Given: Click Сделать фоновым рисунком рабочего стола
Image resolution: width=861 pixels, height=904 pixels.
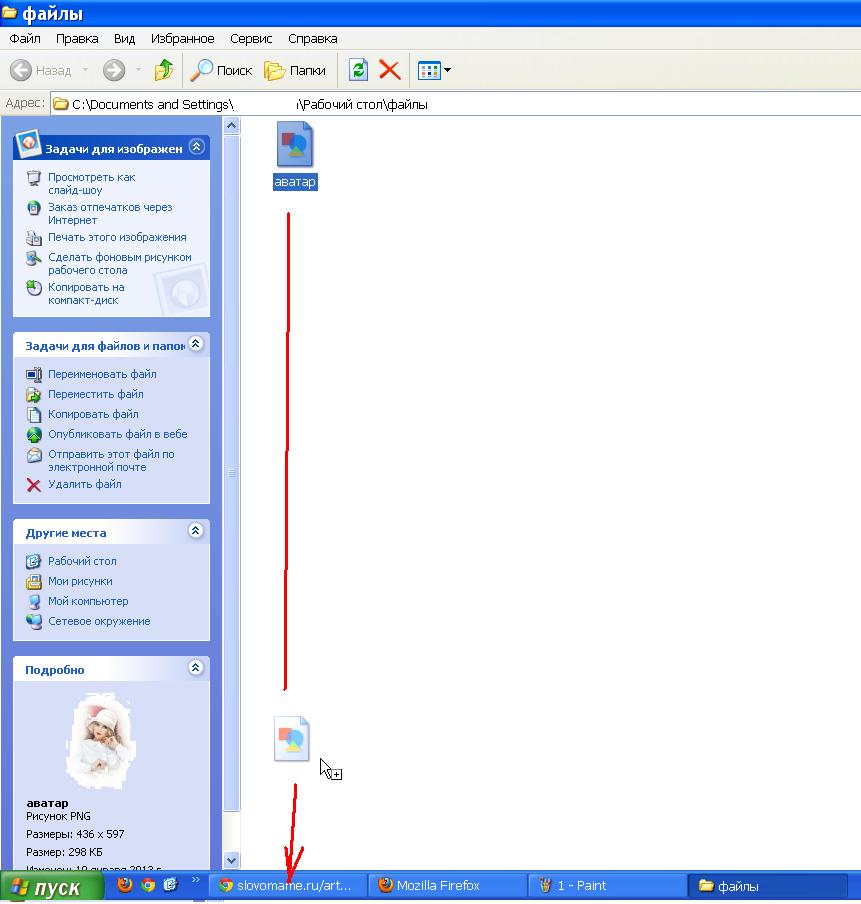Looking at the screenshot, I should pyautogui.click(x=119, y=263).
